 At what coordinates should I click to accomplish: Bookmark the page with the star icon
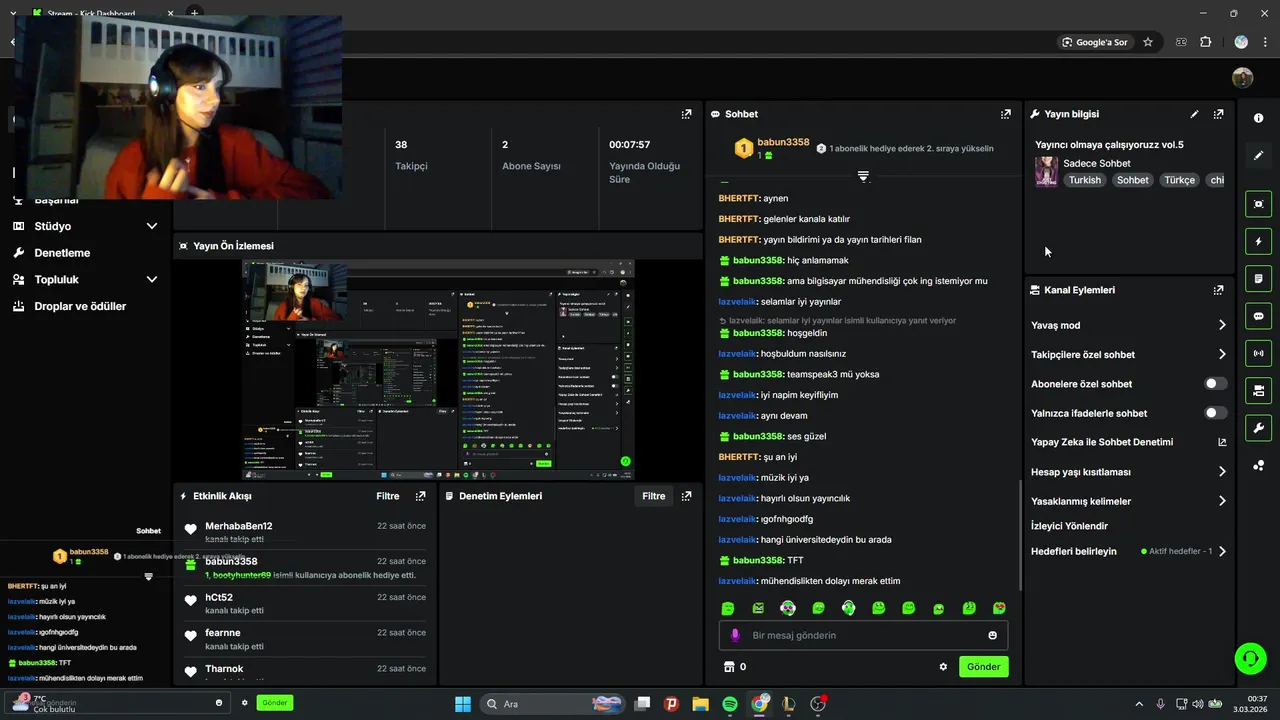click(1148, 42)
